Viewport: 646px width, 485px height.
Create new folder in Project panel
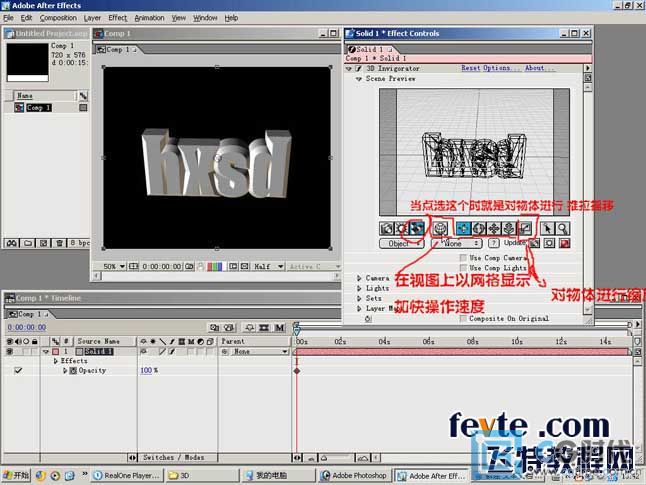tap(28, 243)
